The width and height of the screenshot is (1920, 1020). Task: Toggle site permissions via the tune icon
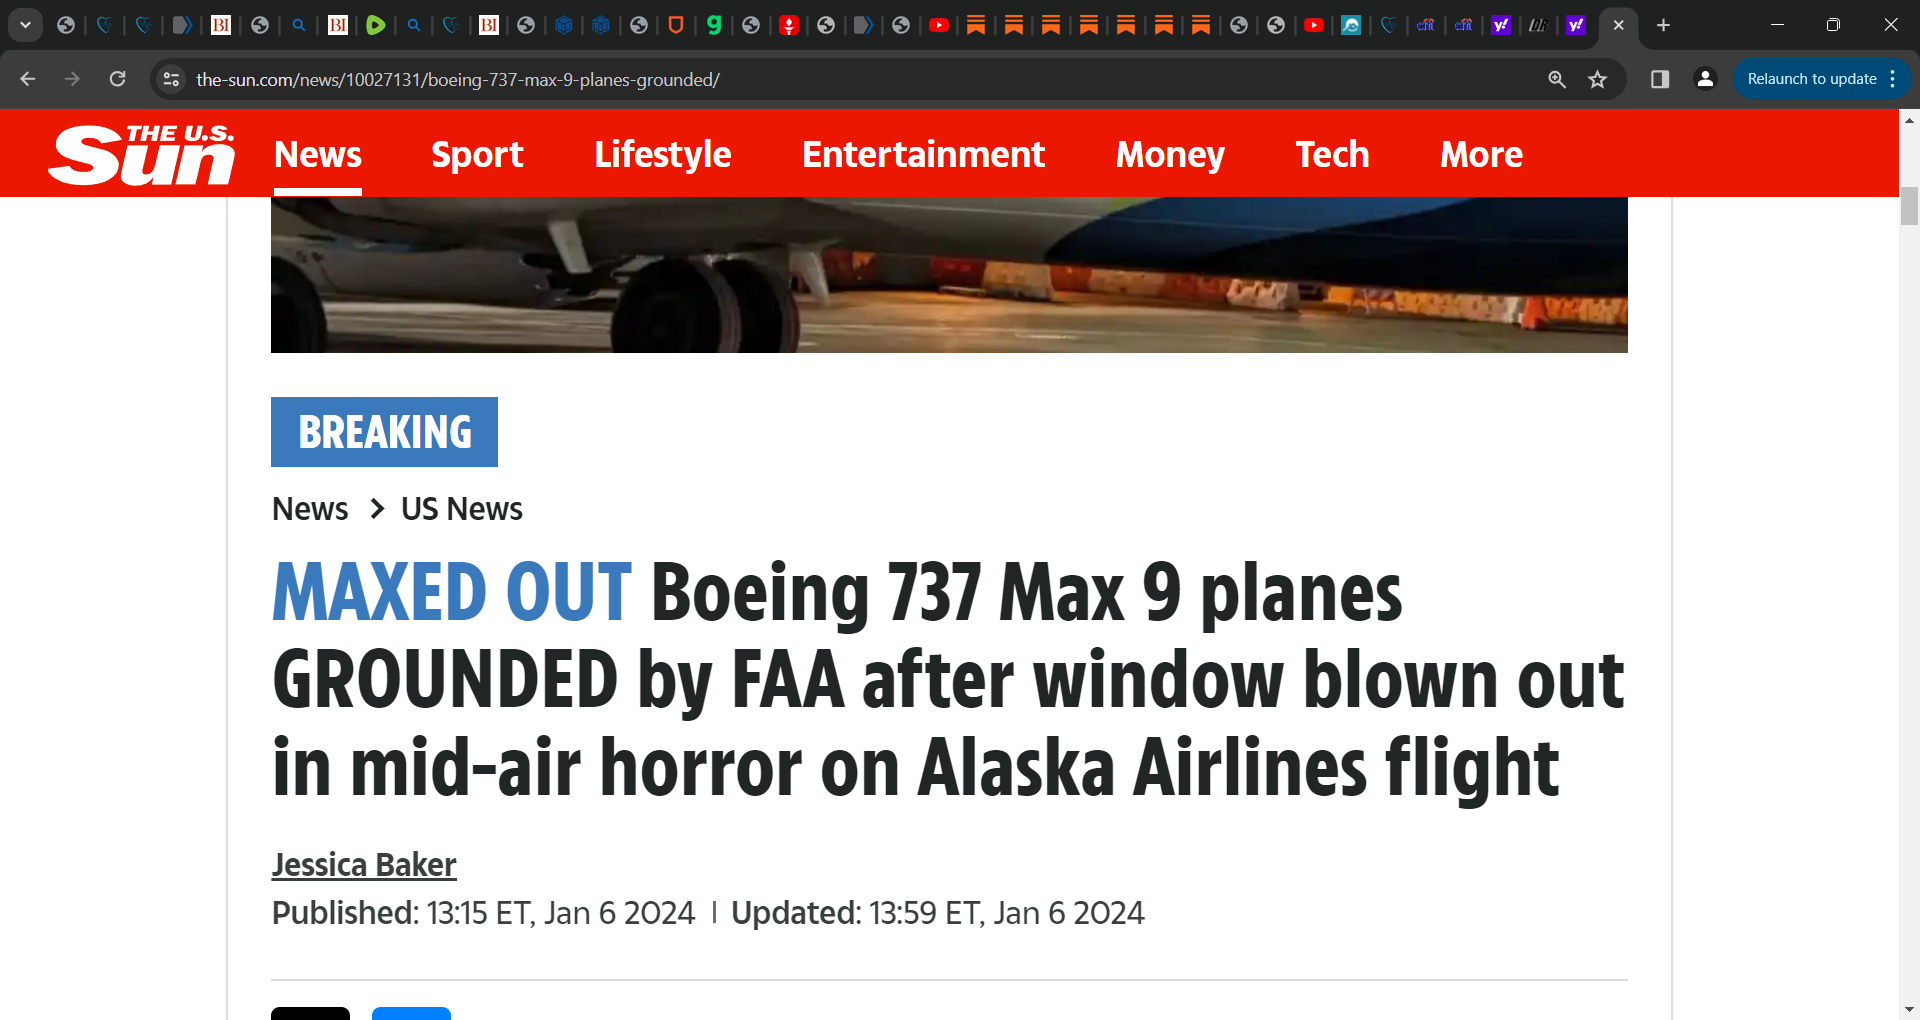170,79
